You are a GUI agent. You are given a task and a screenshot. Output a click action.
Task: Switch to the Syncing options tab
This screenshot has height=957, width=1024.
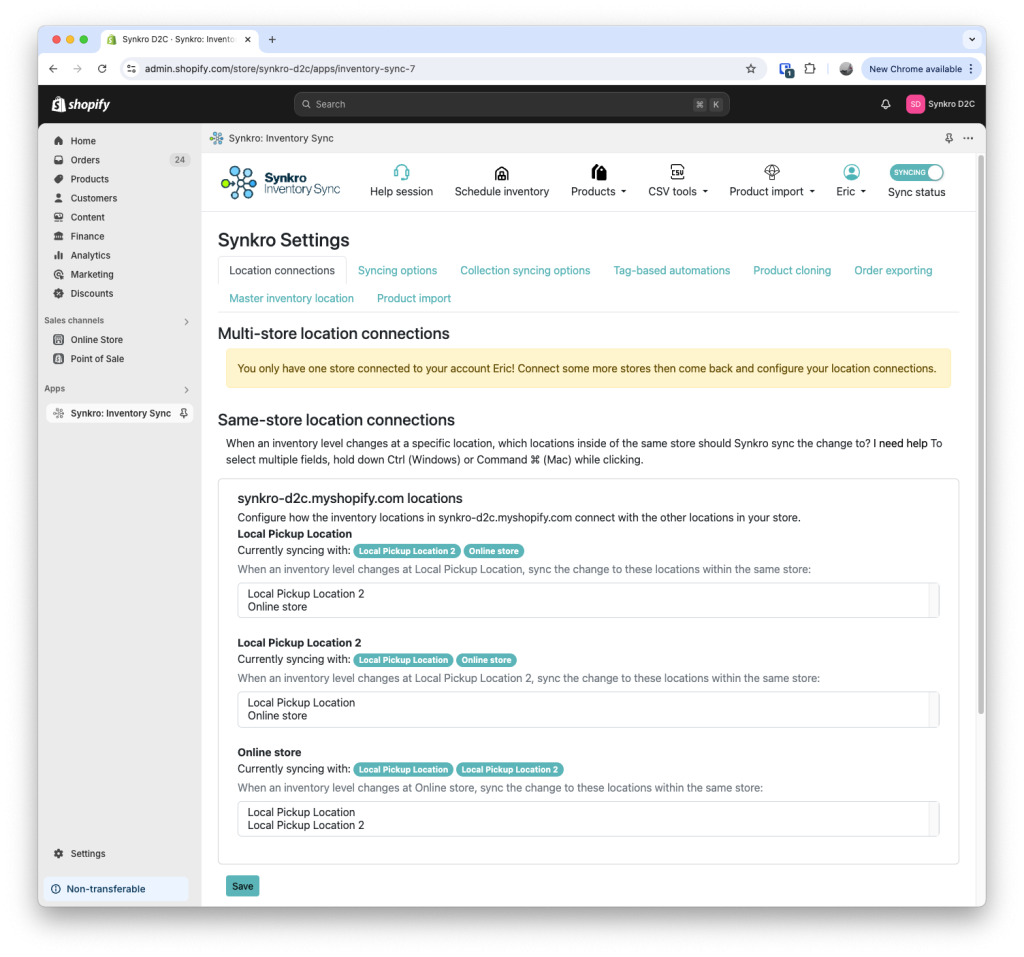[x=397, y=270]
